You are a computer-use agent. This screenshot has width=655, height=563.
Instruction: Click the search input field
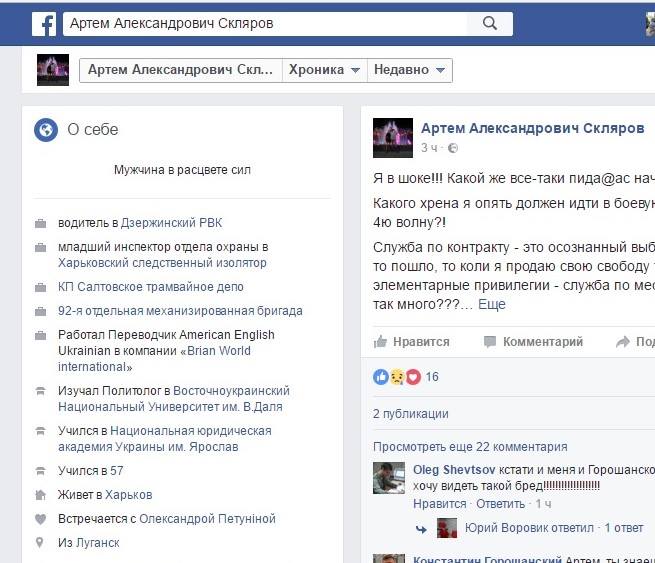pos(265,24)
